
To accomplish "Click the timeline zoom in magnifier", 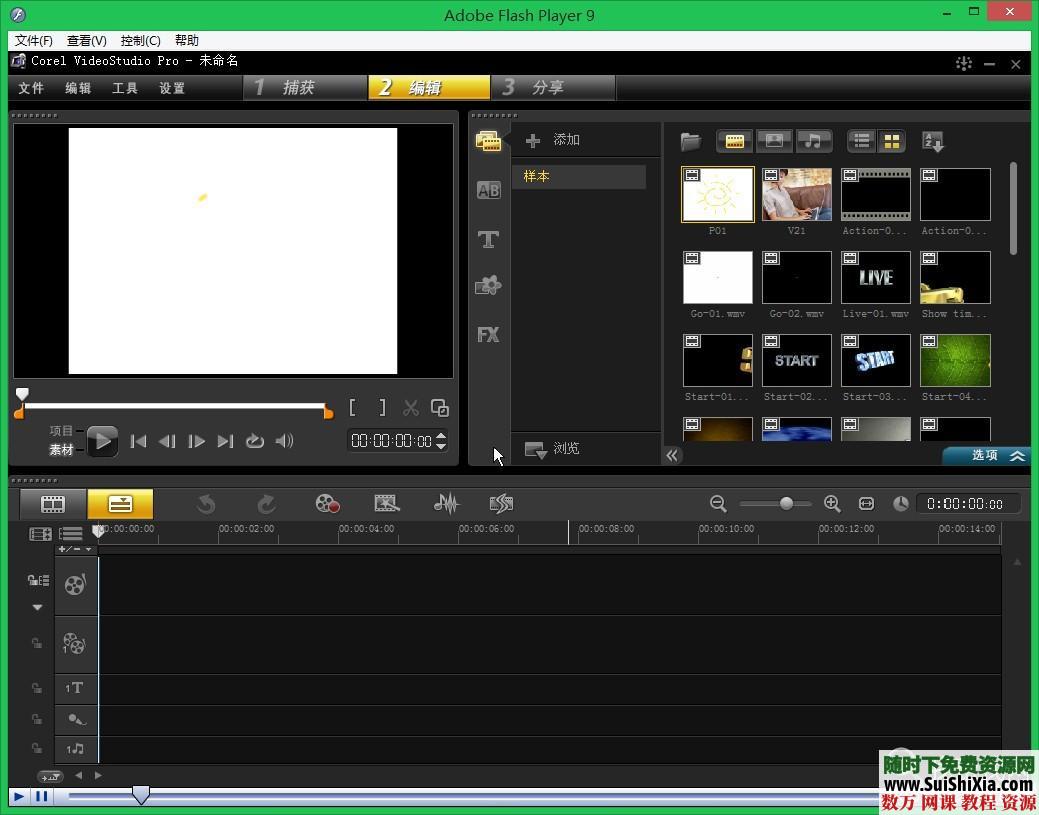I will point(832,504).
